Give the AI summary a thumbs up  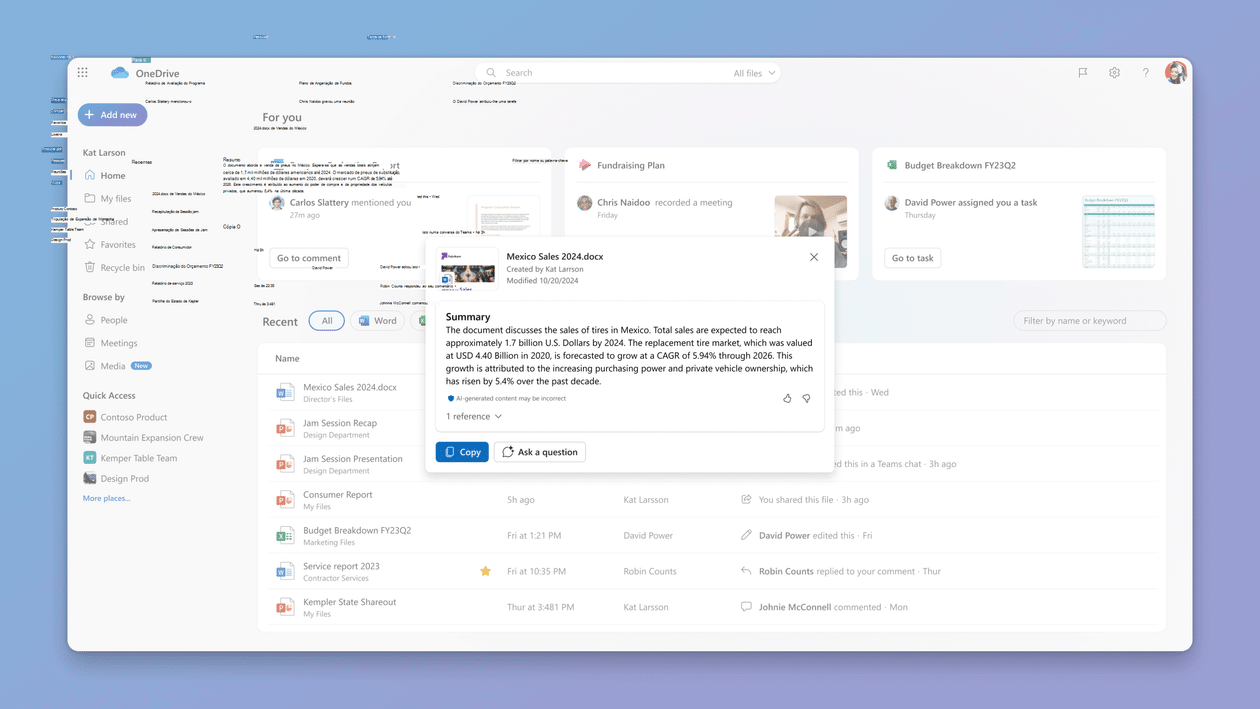[786, 398]
